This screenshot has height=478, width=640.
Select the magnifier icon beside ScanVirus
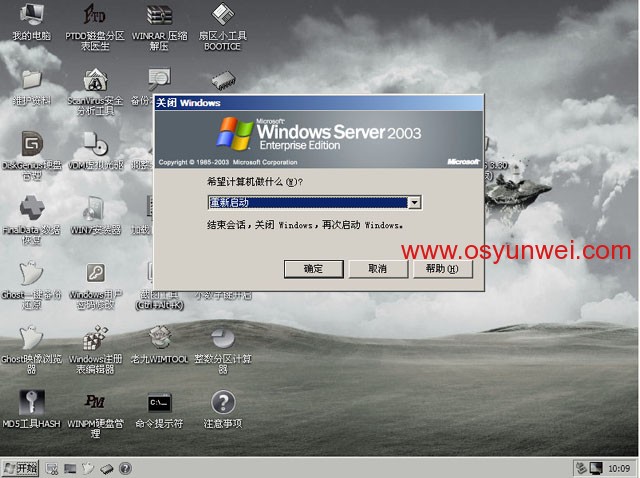[159, 79]
